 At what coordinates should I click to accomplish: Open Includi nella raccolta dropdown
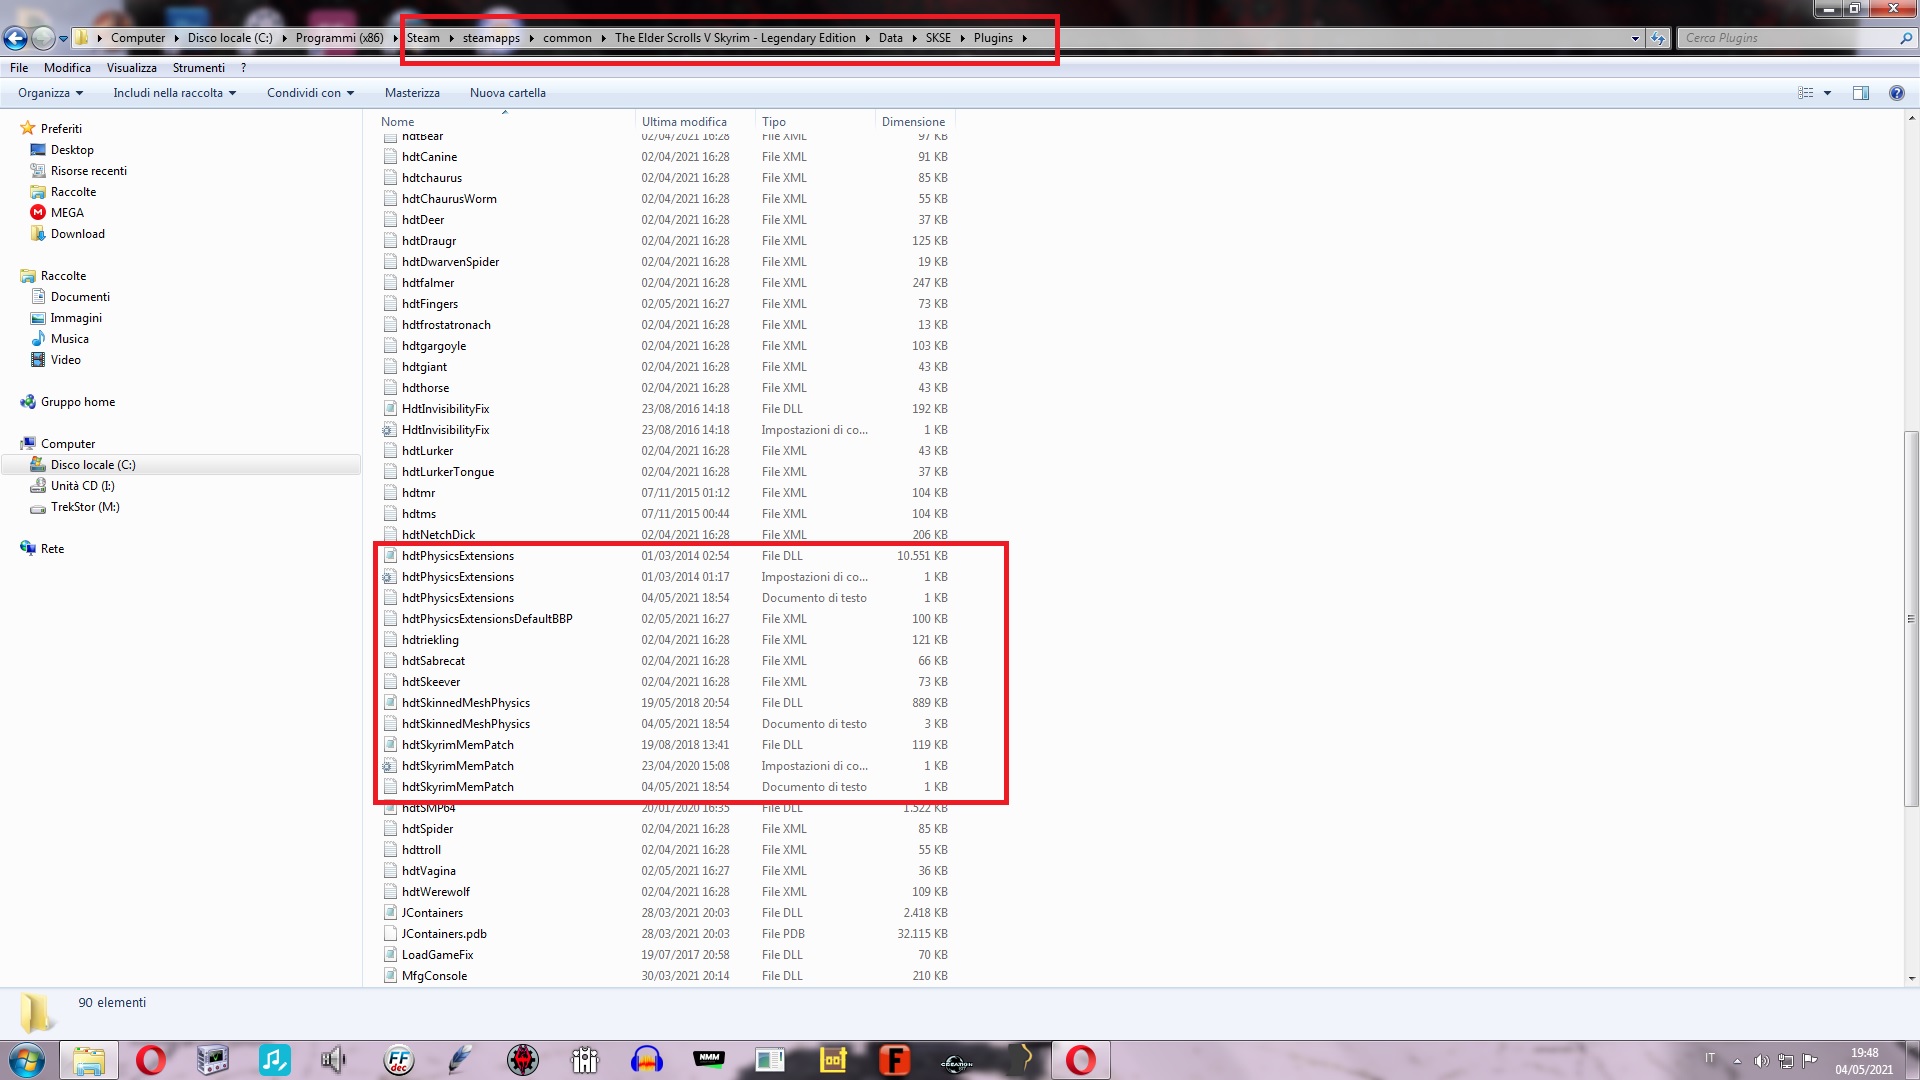(x=174, y=93)
